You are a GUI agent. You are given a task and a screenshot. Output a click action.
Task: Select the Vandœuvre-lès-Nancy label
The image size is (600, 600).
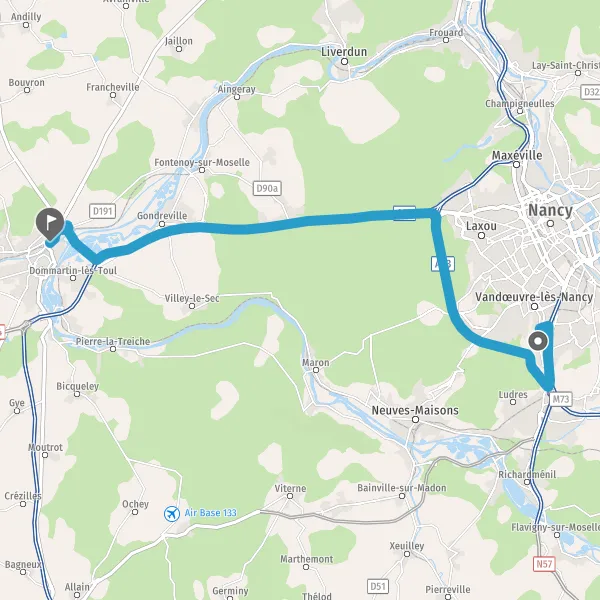(x=534, y=297)
